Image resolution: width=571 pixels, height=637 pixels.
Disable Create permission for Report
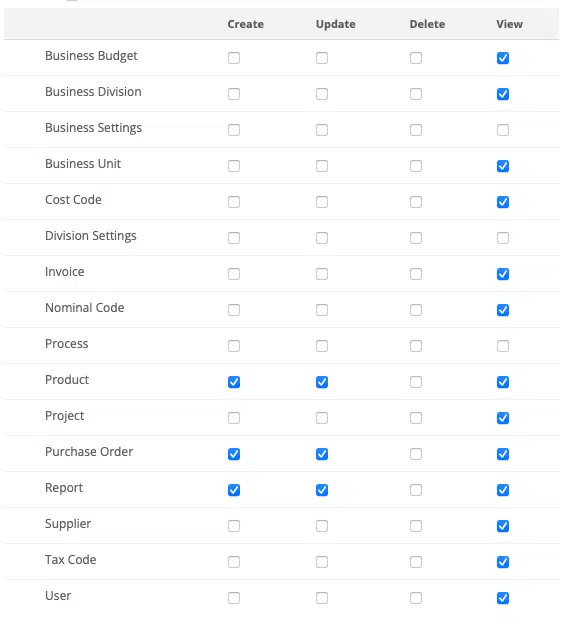coord(234,490)
